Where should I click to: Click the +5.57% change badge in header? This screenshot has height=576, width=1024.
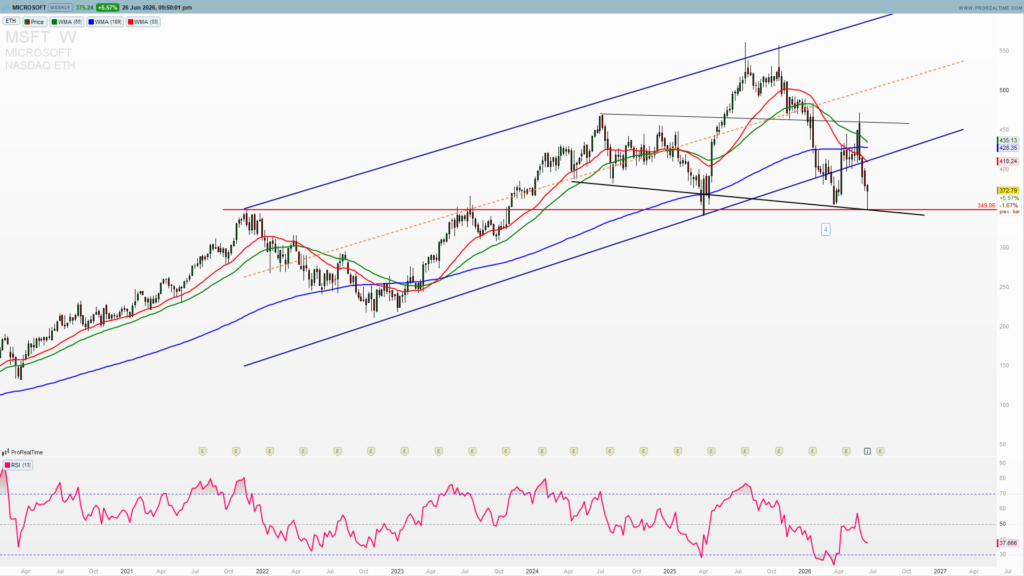[x=107, y=7]
